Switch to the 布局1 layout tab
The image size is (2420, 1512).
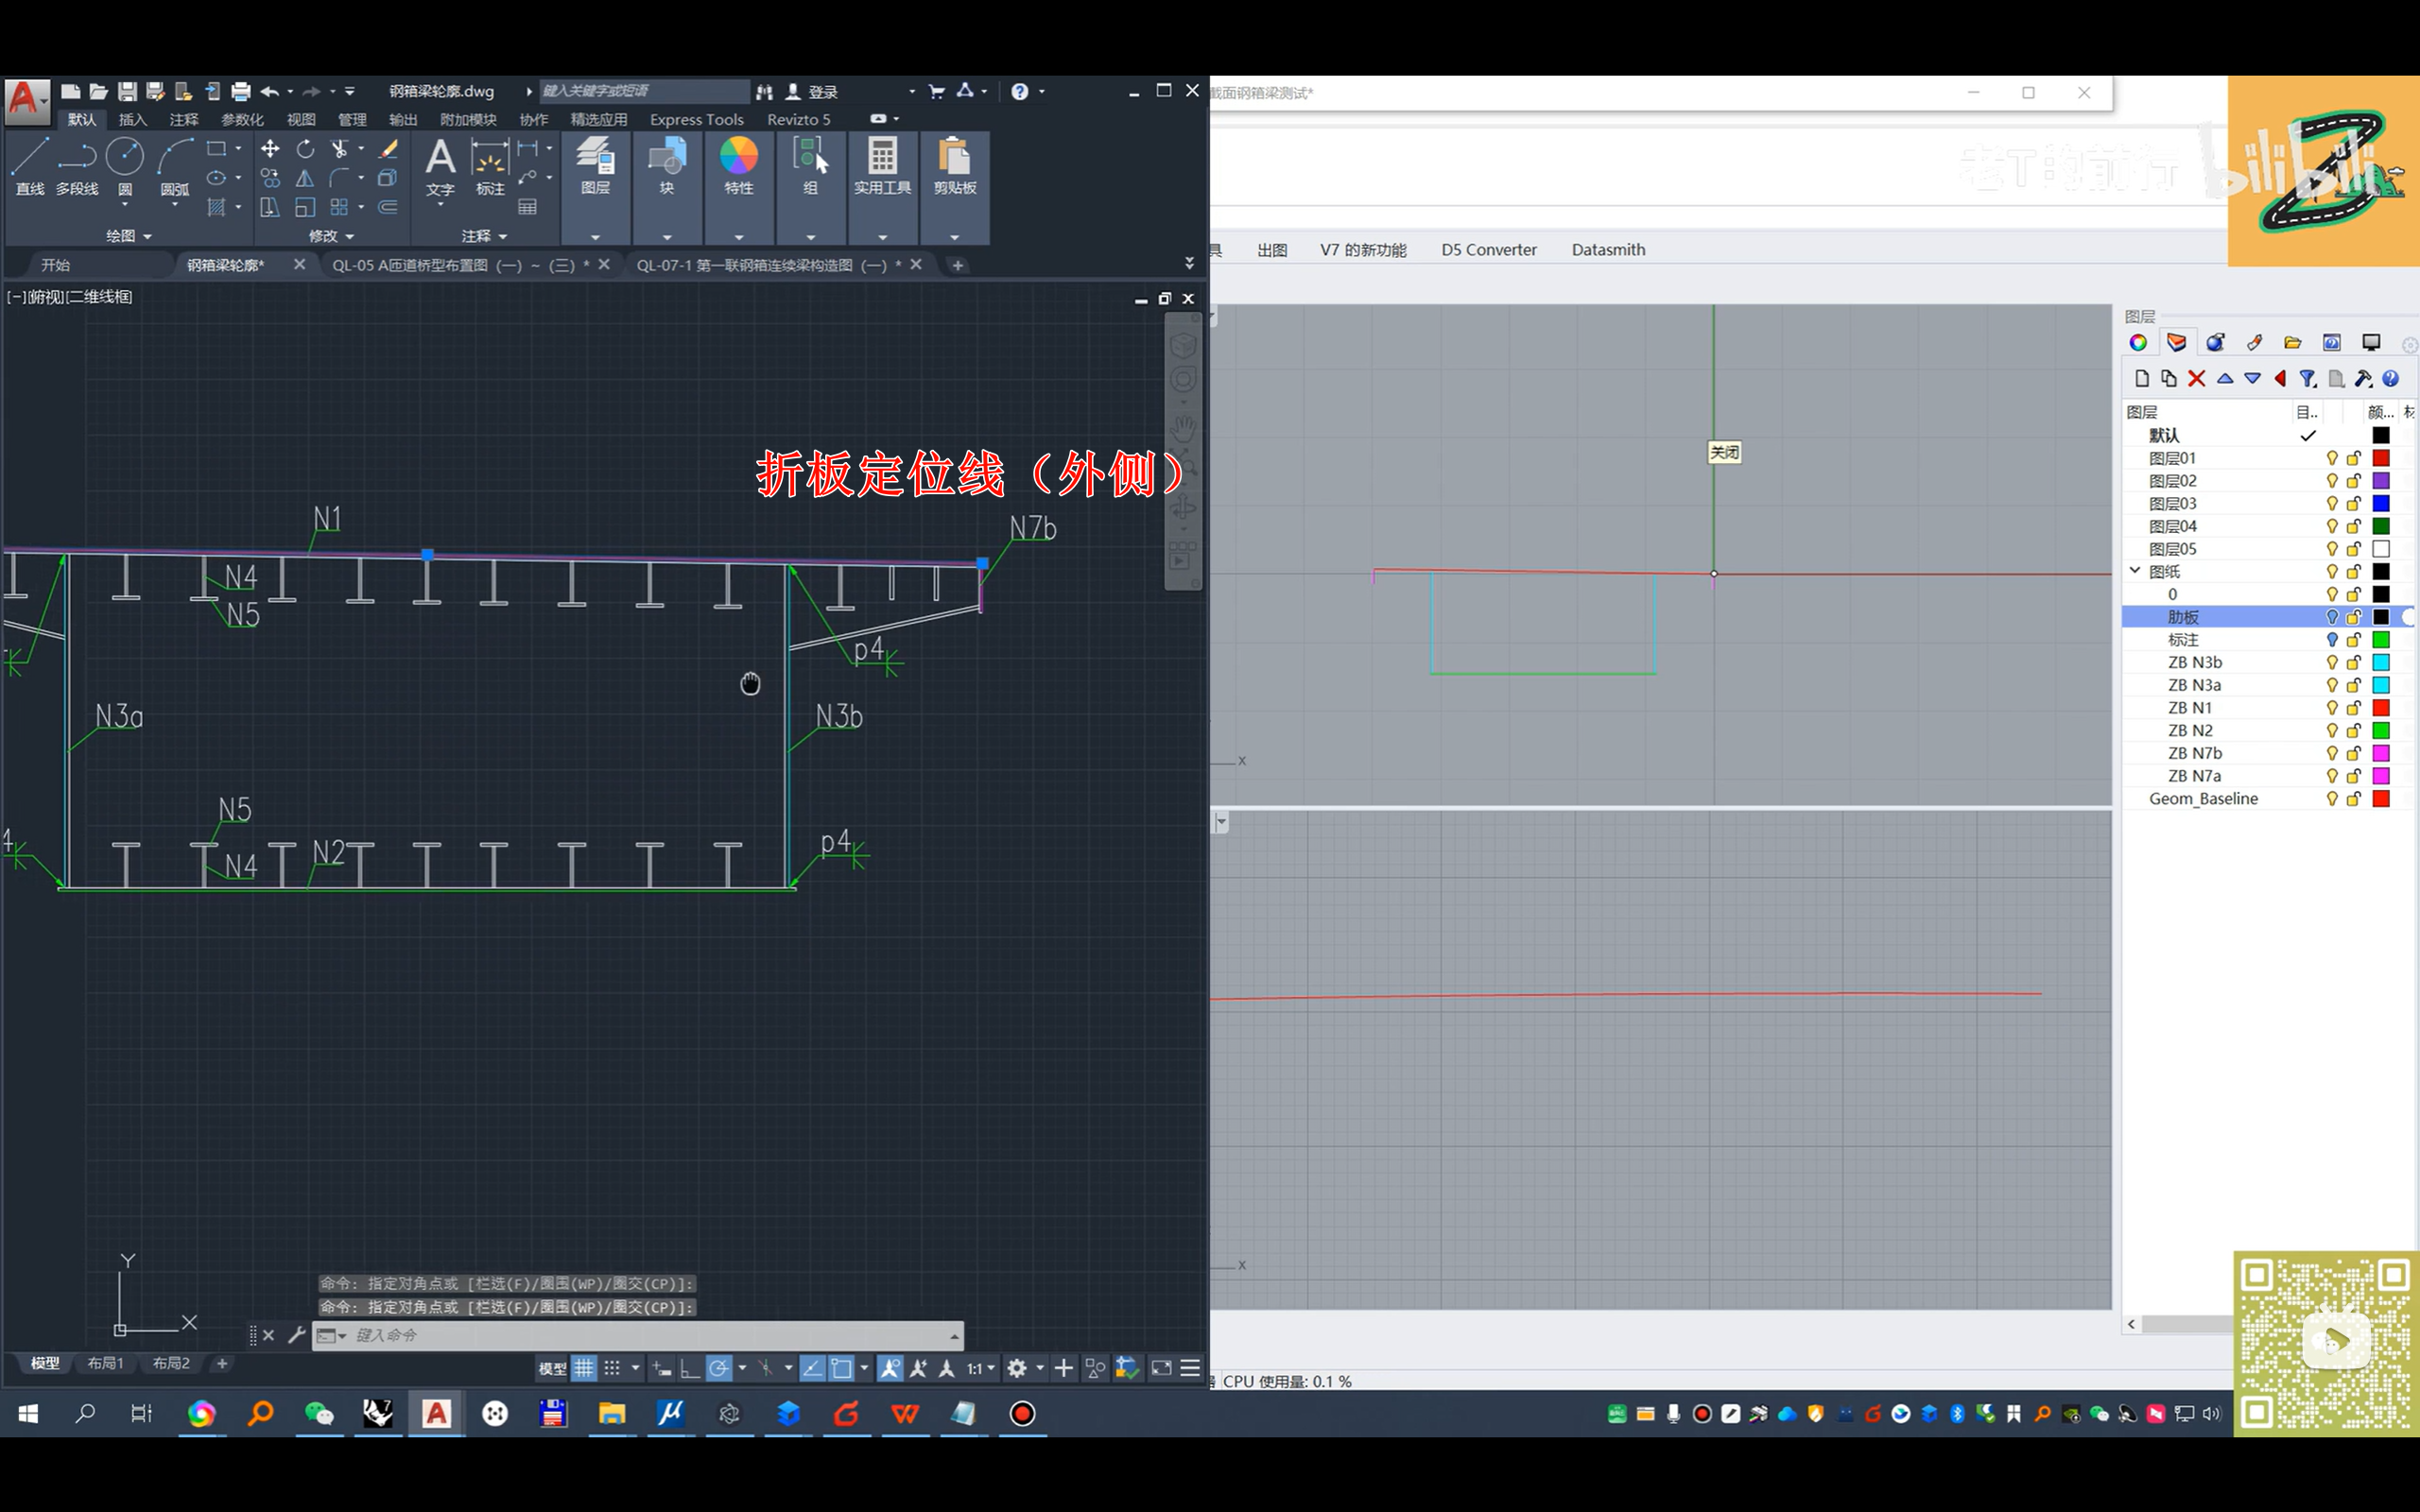105,1363
